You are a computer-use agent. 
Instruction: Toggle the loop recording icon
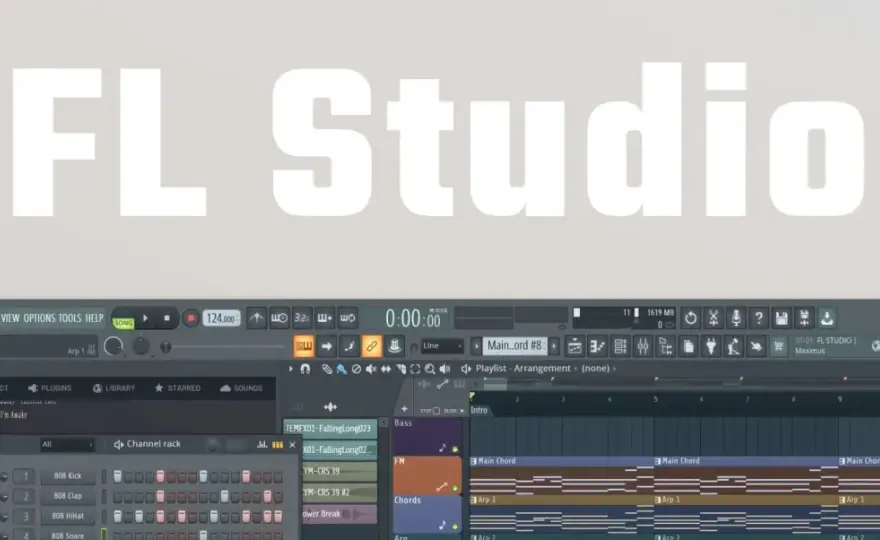pyautogui.click(x=348, y=318)
